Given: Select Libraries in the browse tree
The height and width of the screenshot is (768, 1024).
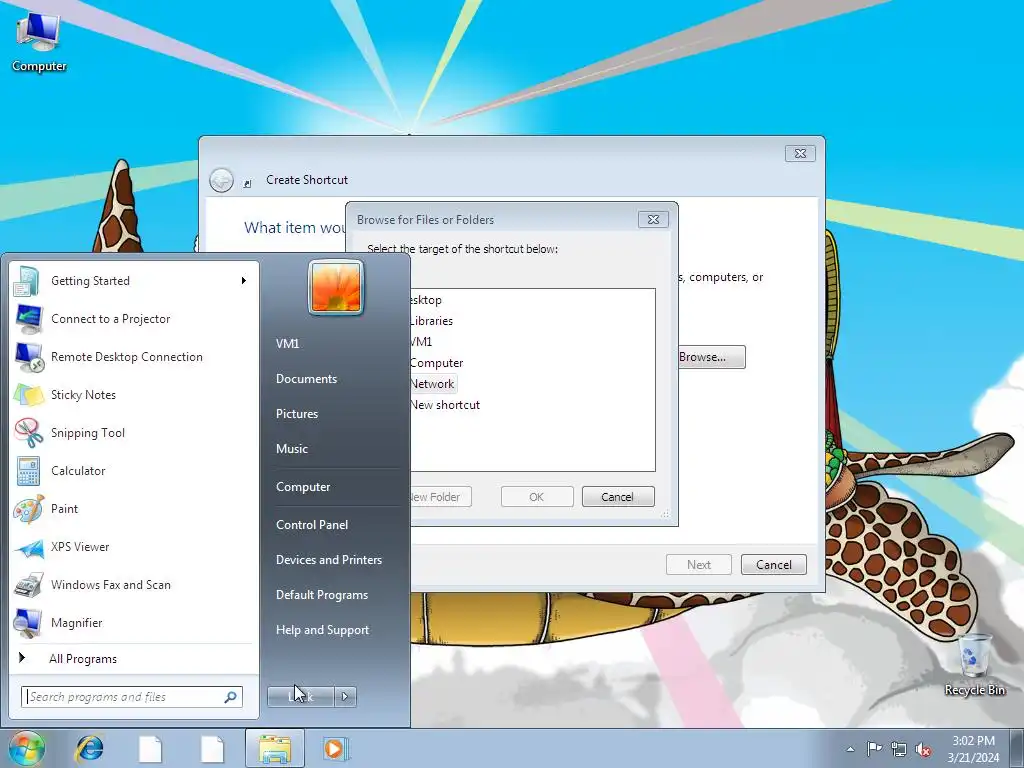Looking at the screenshot, I should 431,321.
